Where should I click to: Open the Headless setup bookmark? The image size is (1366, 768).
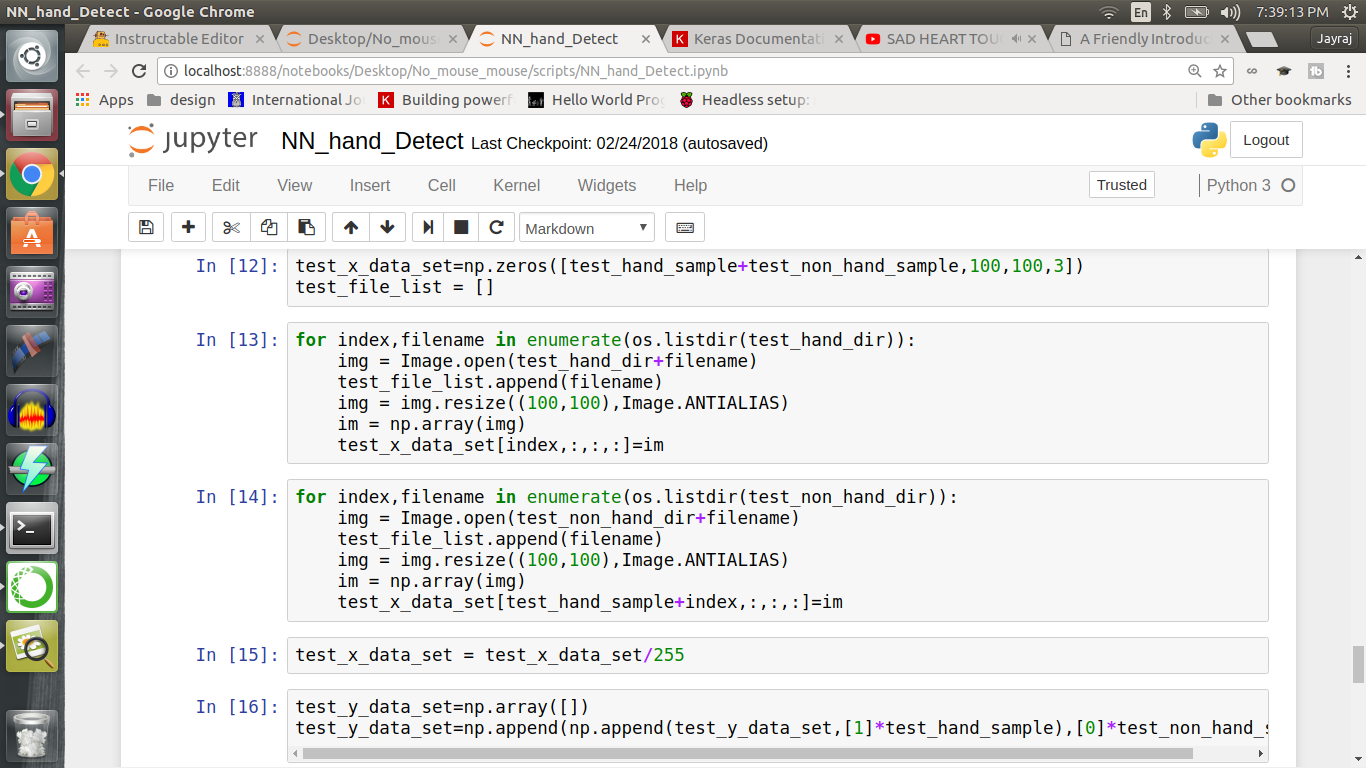(747, 100)
